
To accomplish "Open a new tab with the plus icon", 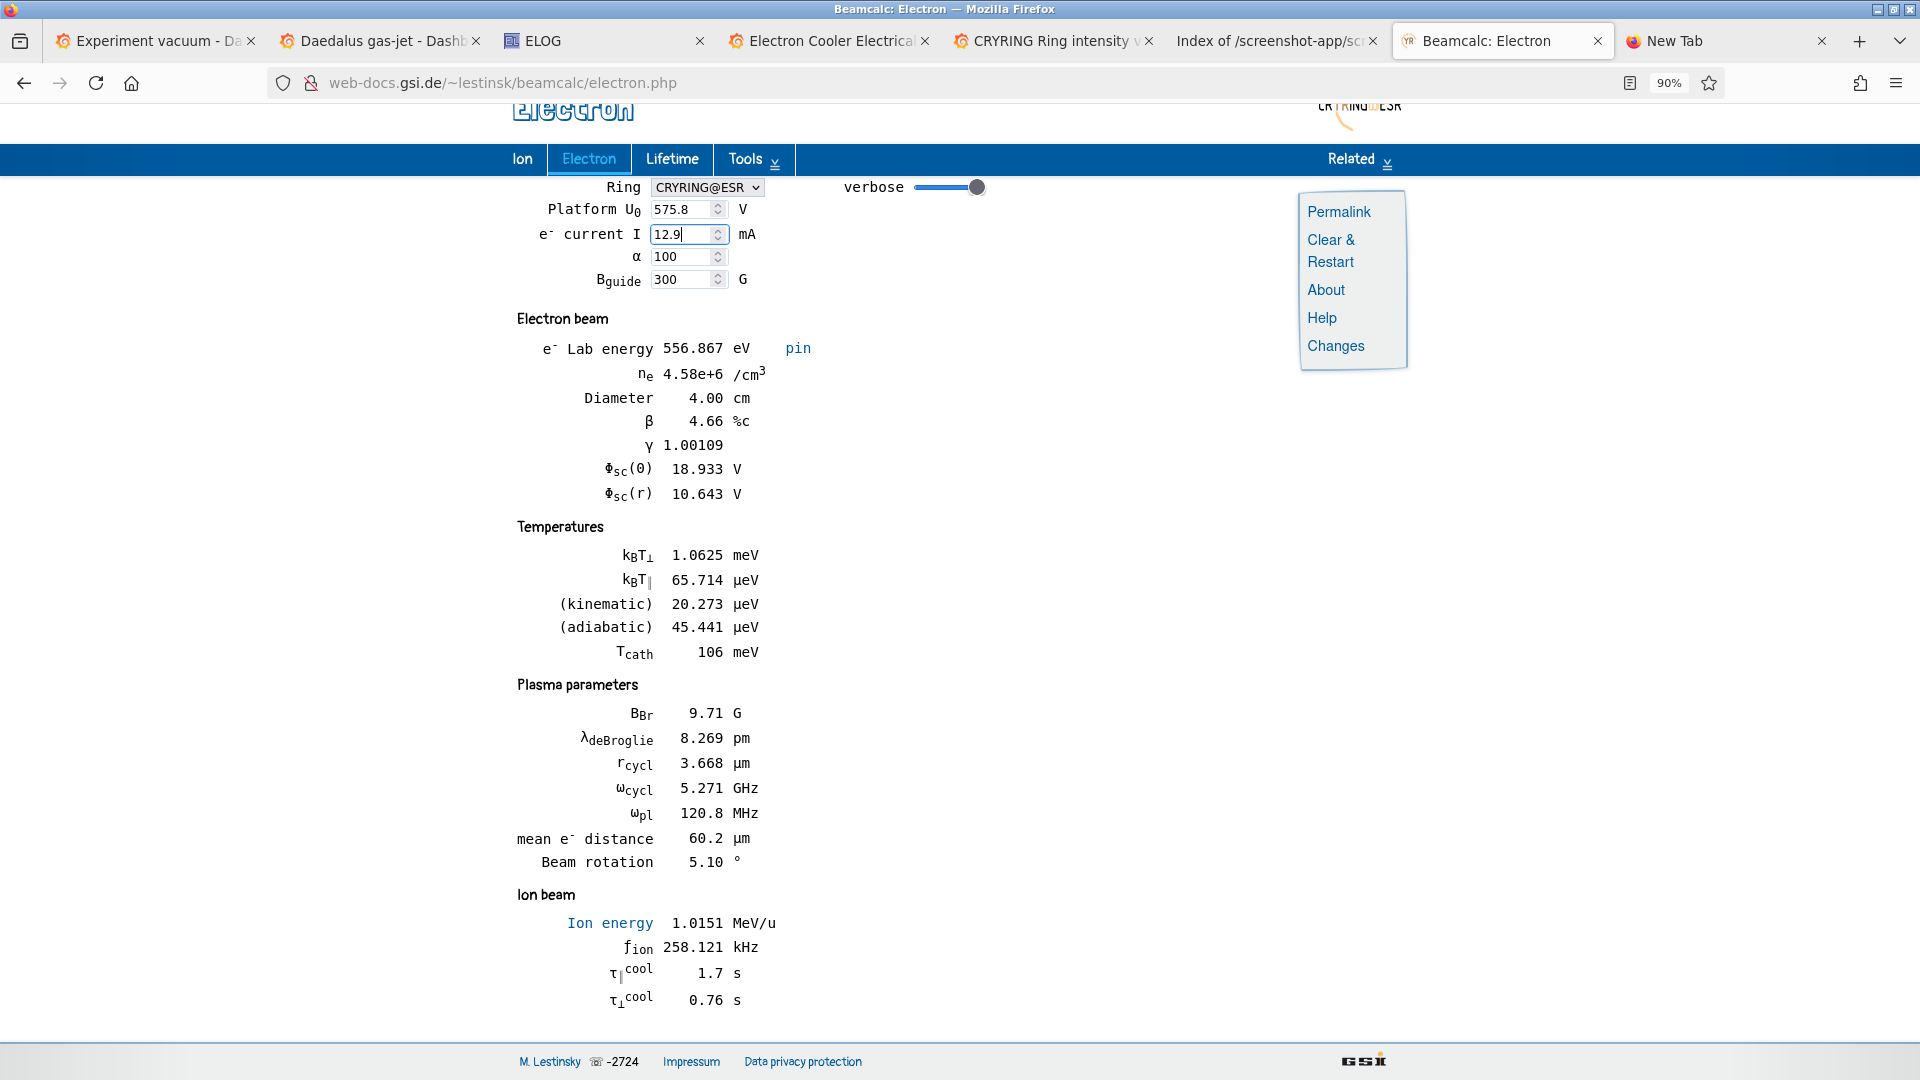I will coord(1859,41).
